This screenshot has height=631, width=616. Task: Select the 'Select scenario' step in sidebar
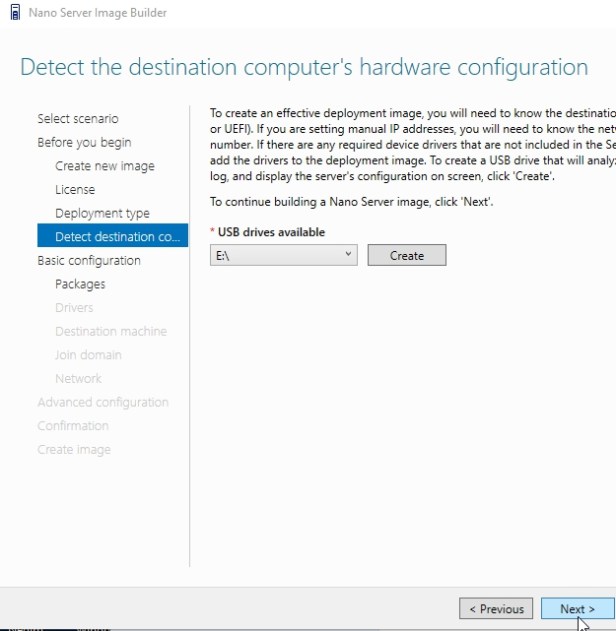(x=78, y=119)
